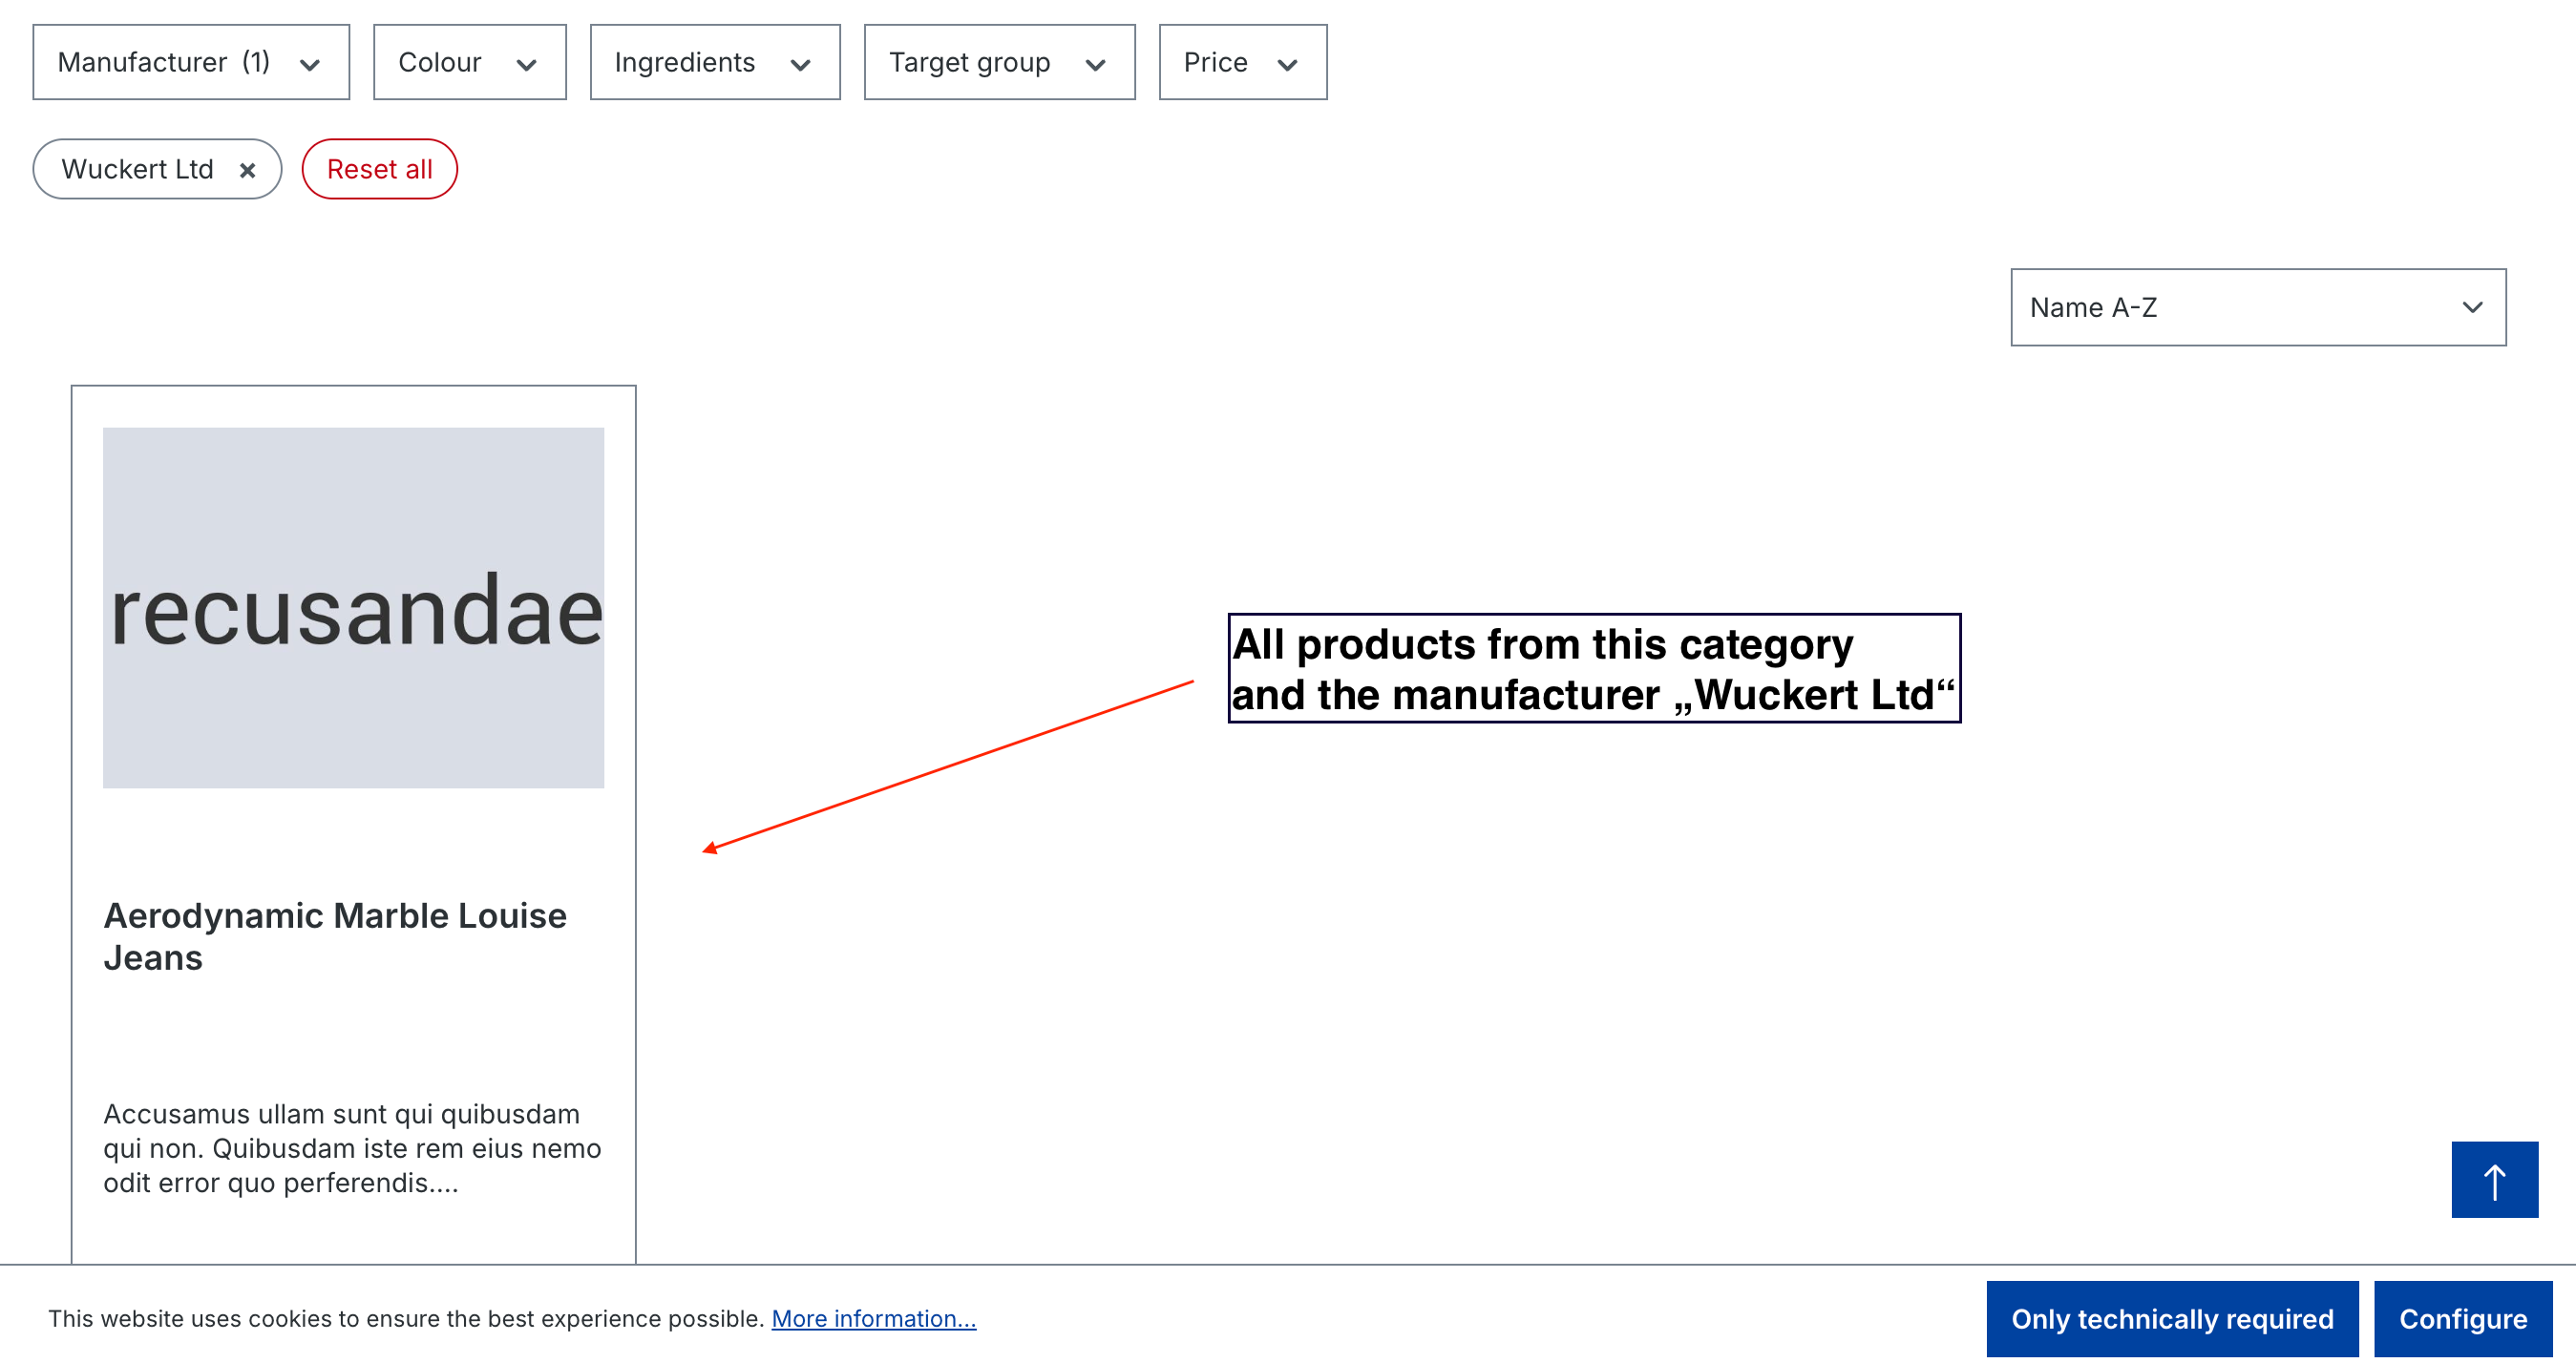Click Reset all to clear filters
The height and width of the screenshot is (1363, 2576).
[378, 167]
